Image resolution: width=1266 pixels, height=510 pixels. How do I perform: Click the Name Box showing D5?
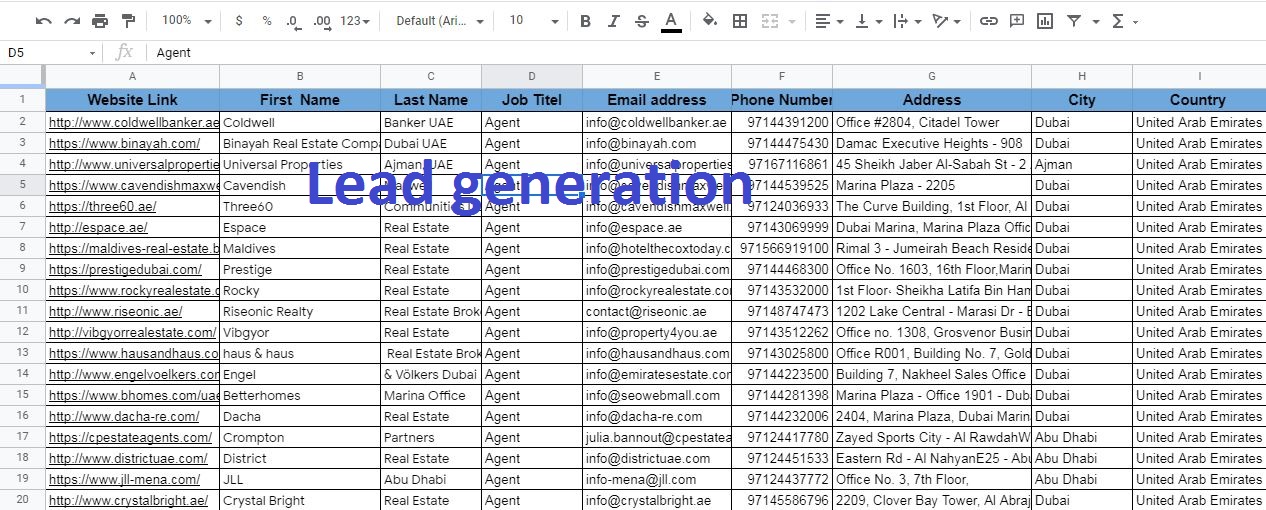(x=50, y=53)
